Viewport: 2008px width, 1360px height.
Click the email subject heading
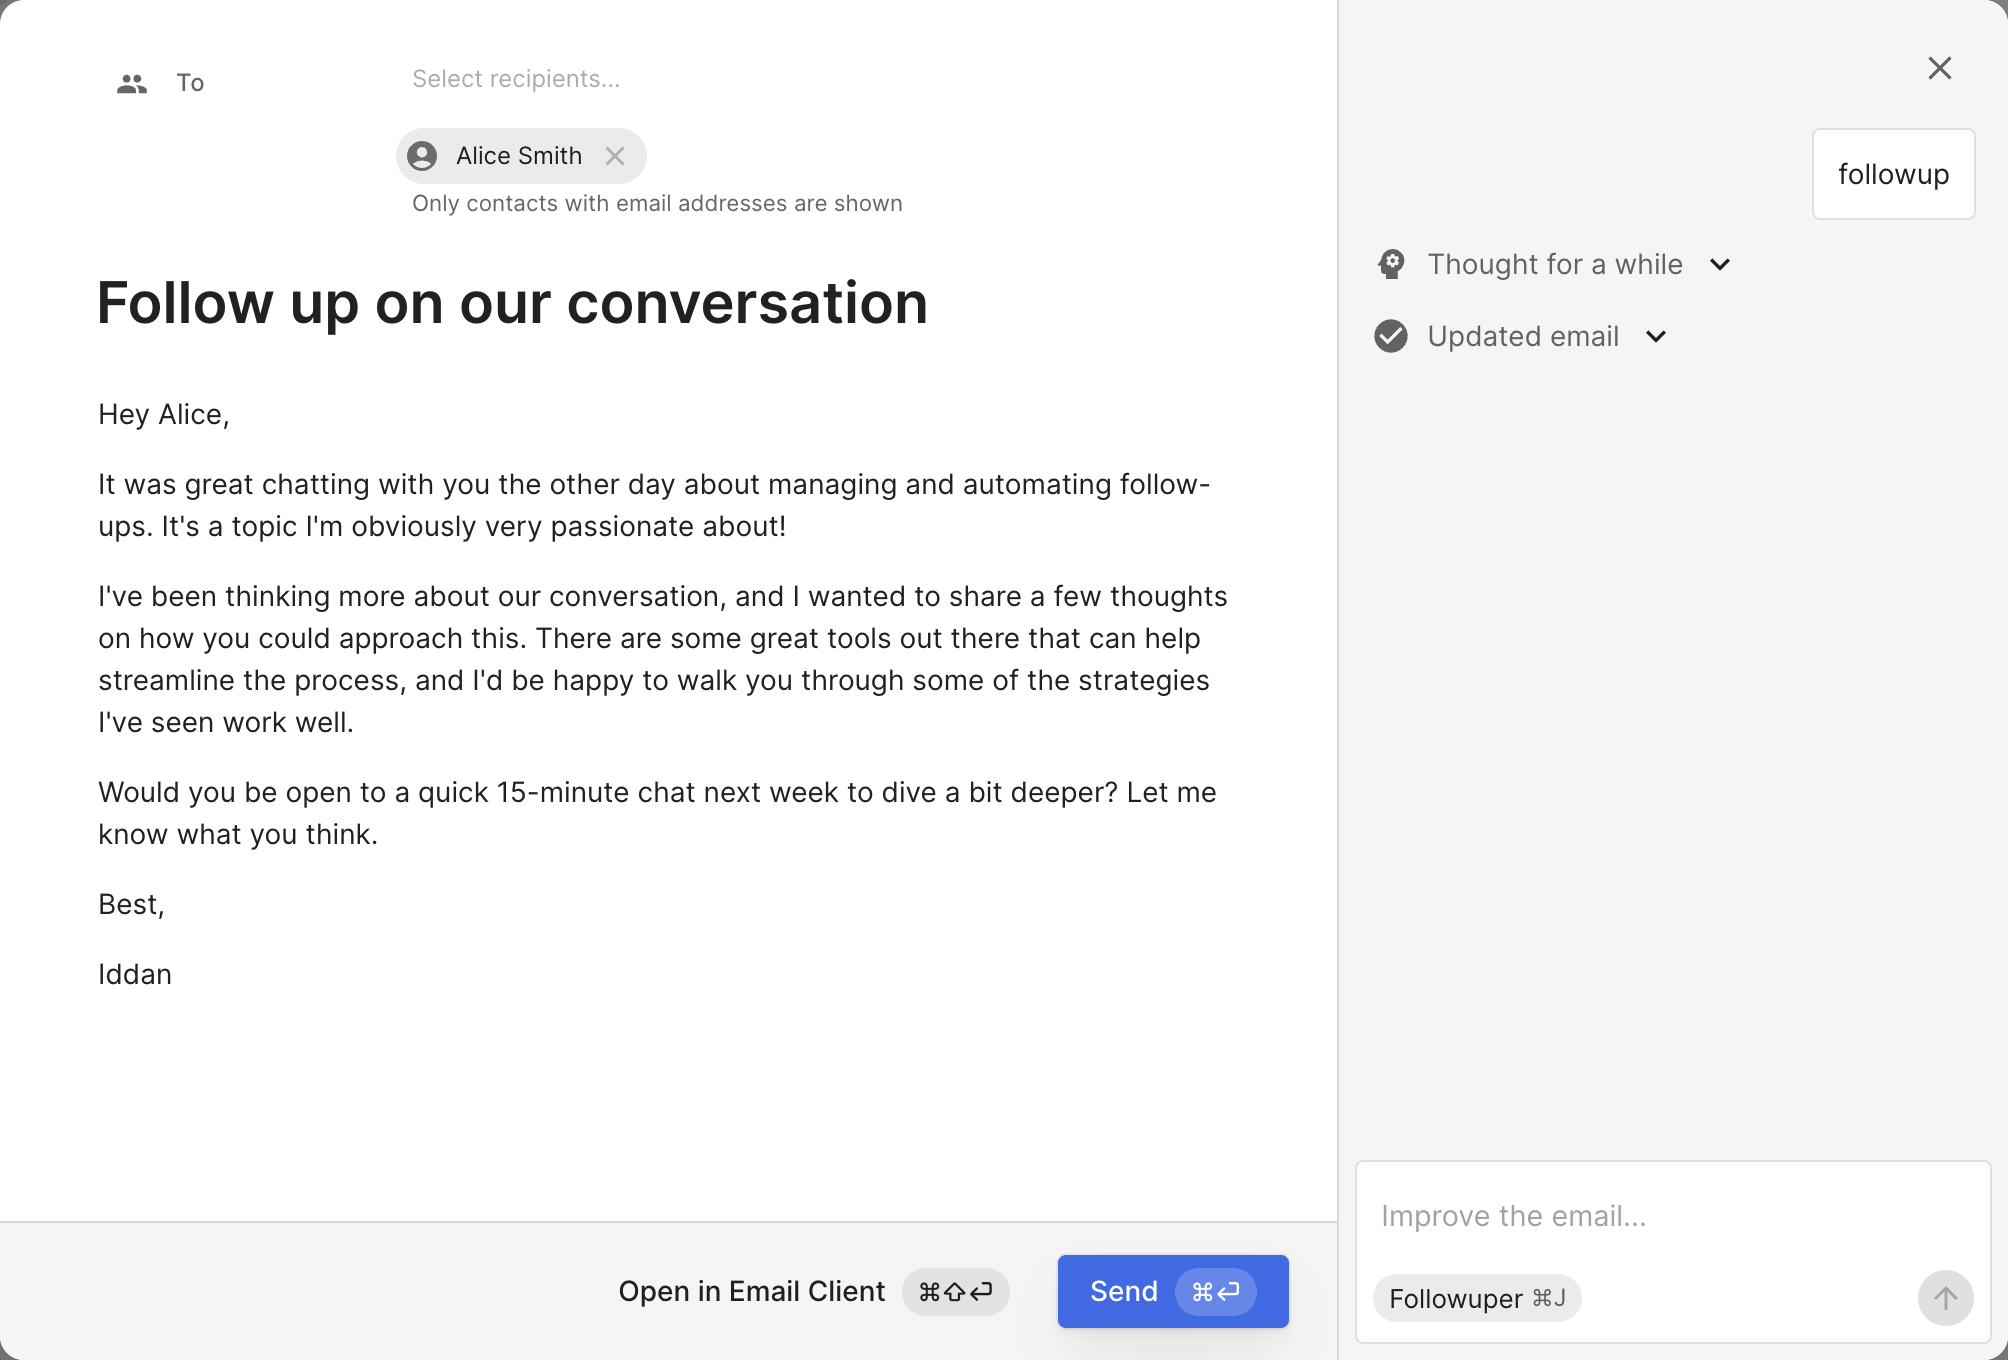(x=512, y=303)
